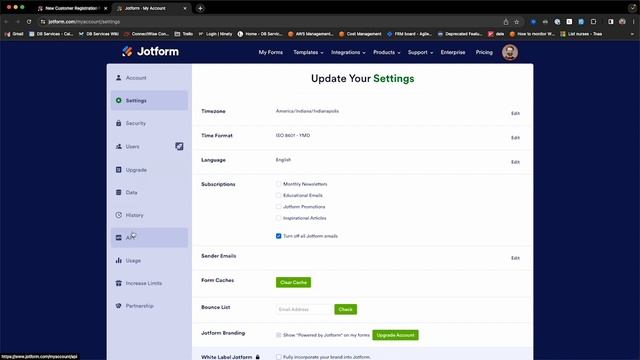
Task: Reload the page in the browser
Action: (29, 22)
